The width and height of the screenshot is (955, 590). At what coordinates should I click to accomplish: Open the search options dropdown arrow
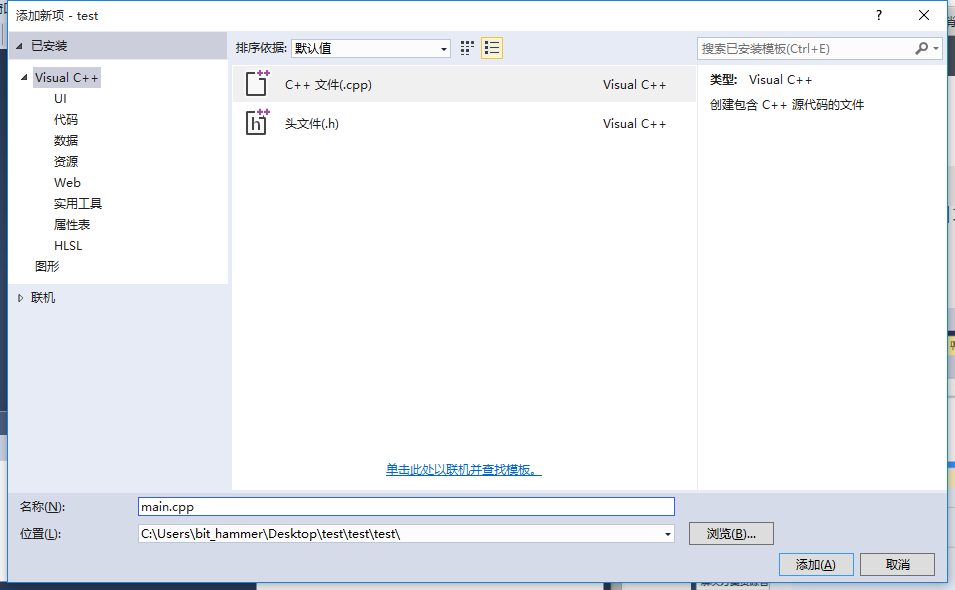click(x=936, y=48)
